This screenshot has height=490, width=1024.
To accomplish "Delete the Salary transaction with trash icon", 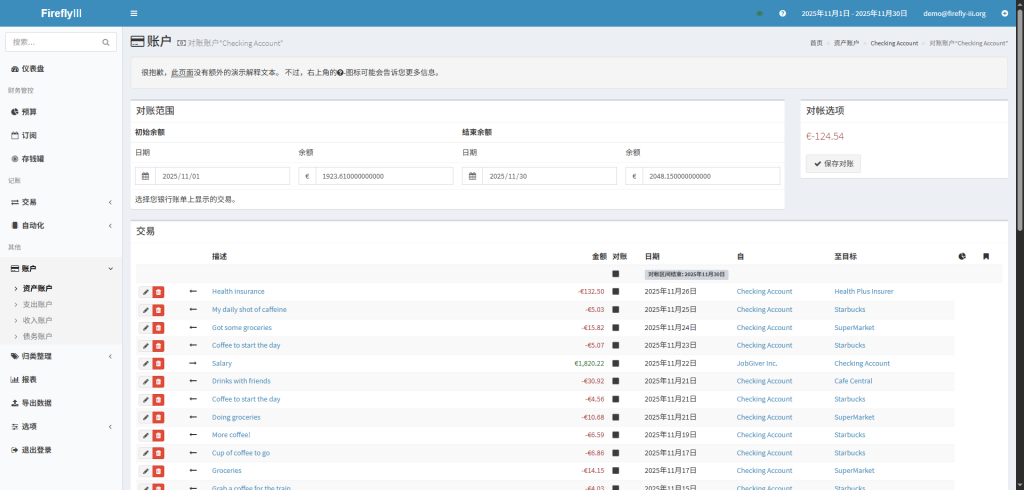I will click(x=158, y=364).
